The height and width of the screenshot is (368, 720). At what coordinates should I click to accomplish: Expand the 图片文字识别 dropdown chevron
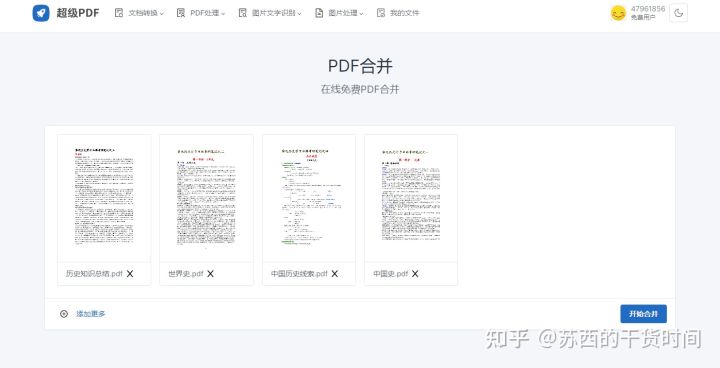click(x=299, y=14)
